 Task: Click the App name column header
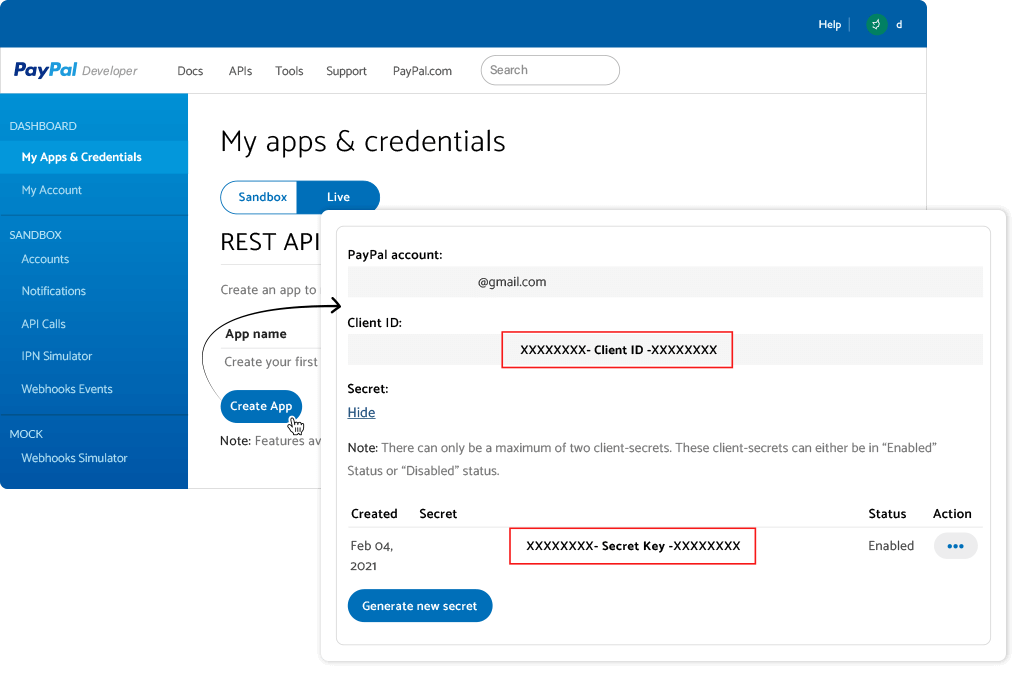coord(256,334)
